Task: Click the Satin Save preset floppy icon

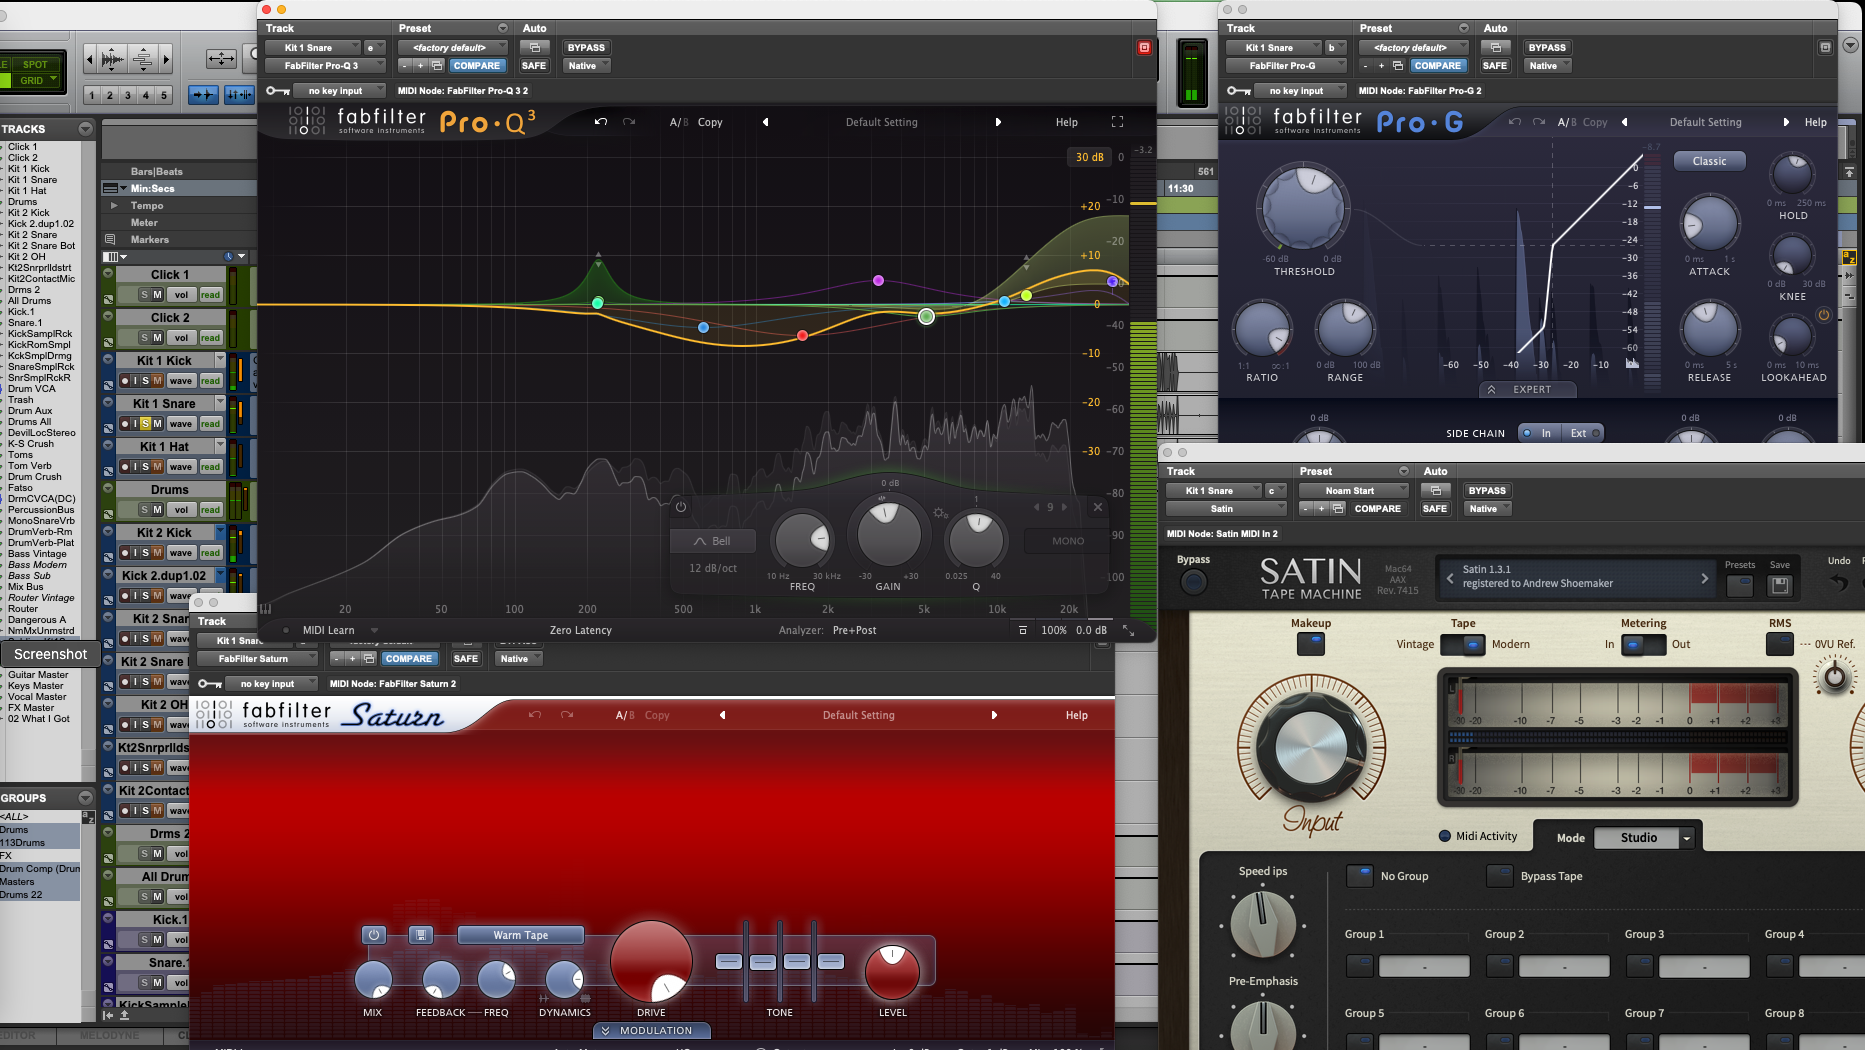Action: click(1780, 586)
